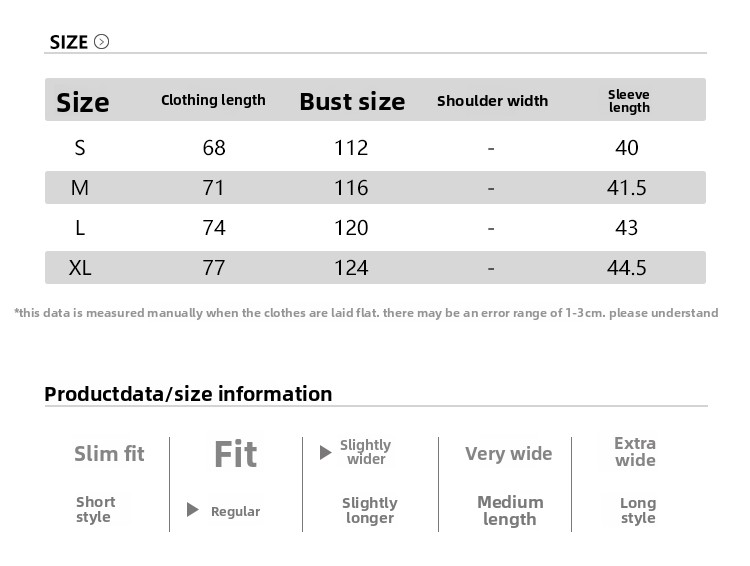Select the large Fit option
The width and height of the screenshot is (750, 566).
pyautogui.click(x=235, y=455)
